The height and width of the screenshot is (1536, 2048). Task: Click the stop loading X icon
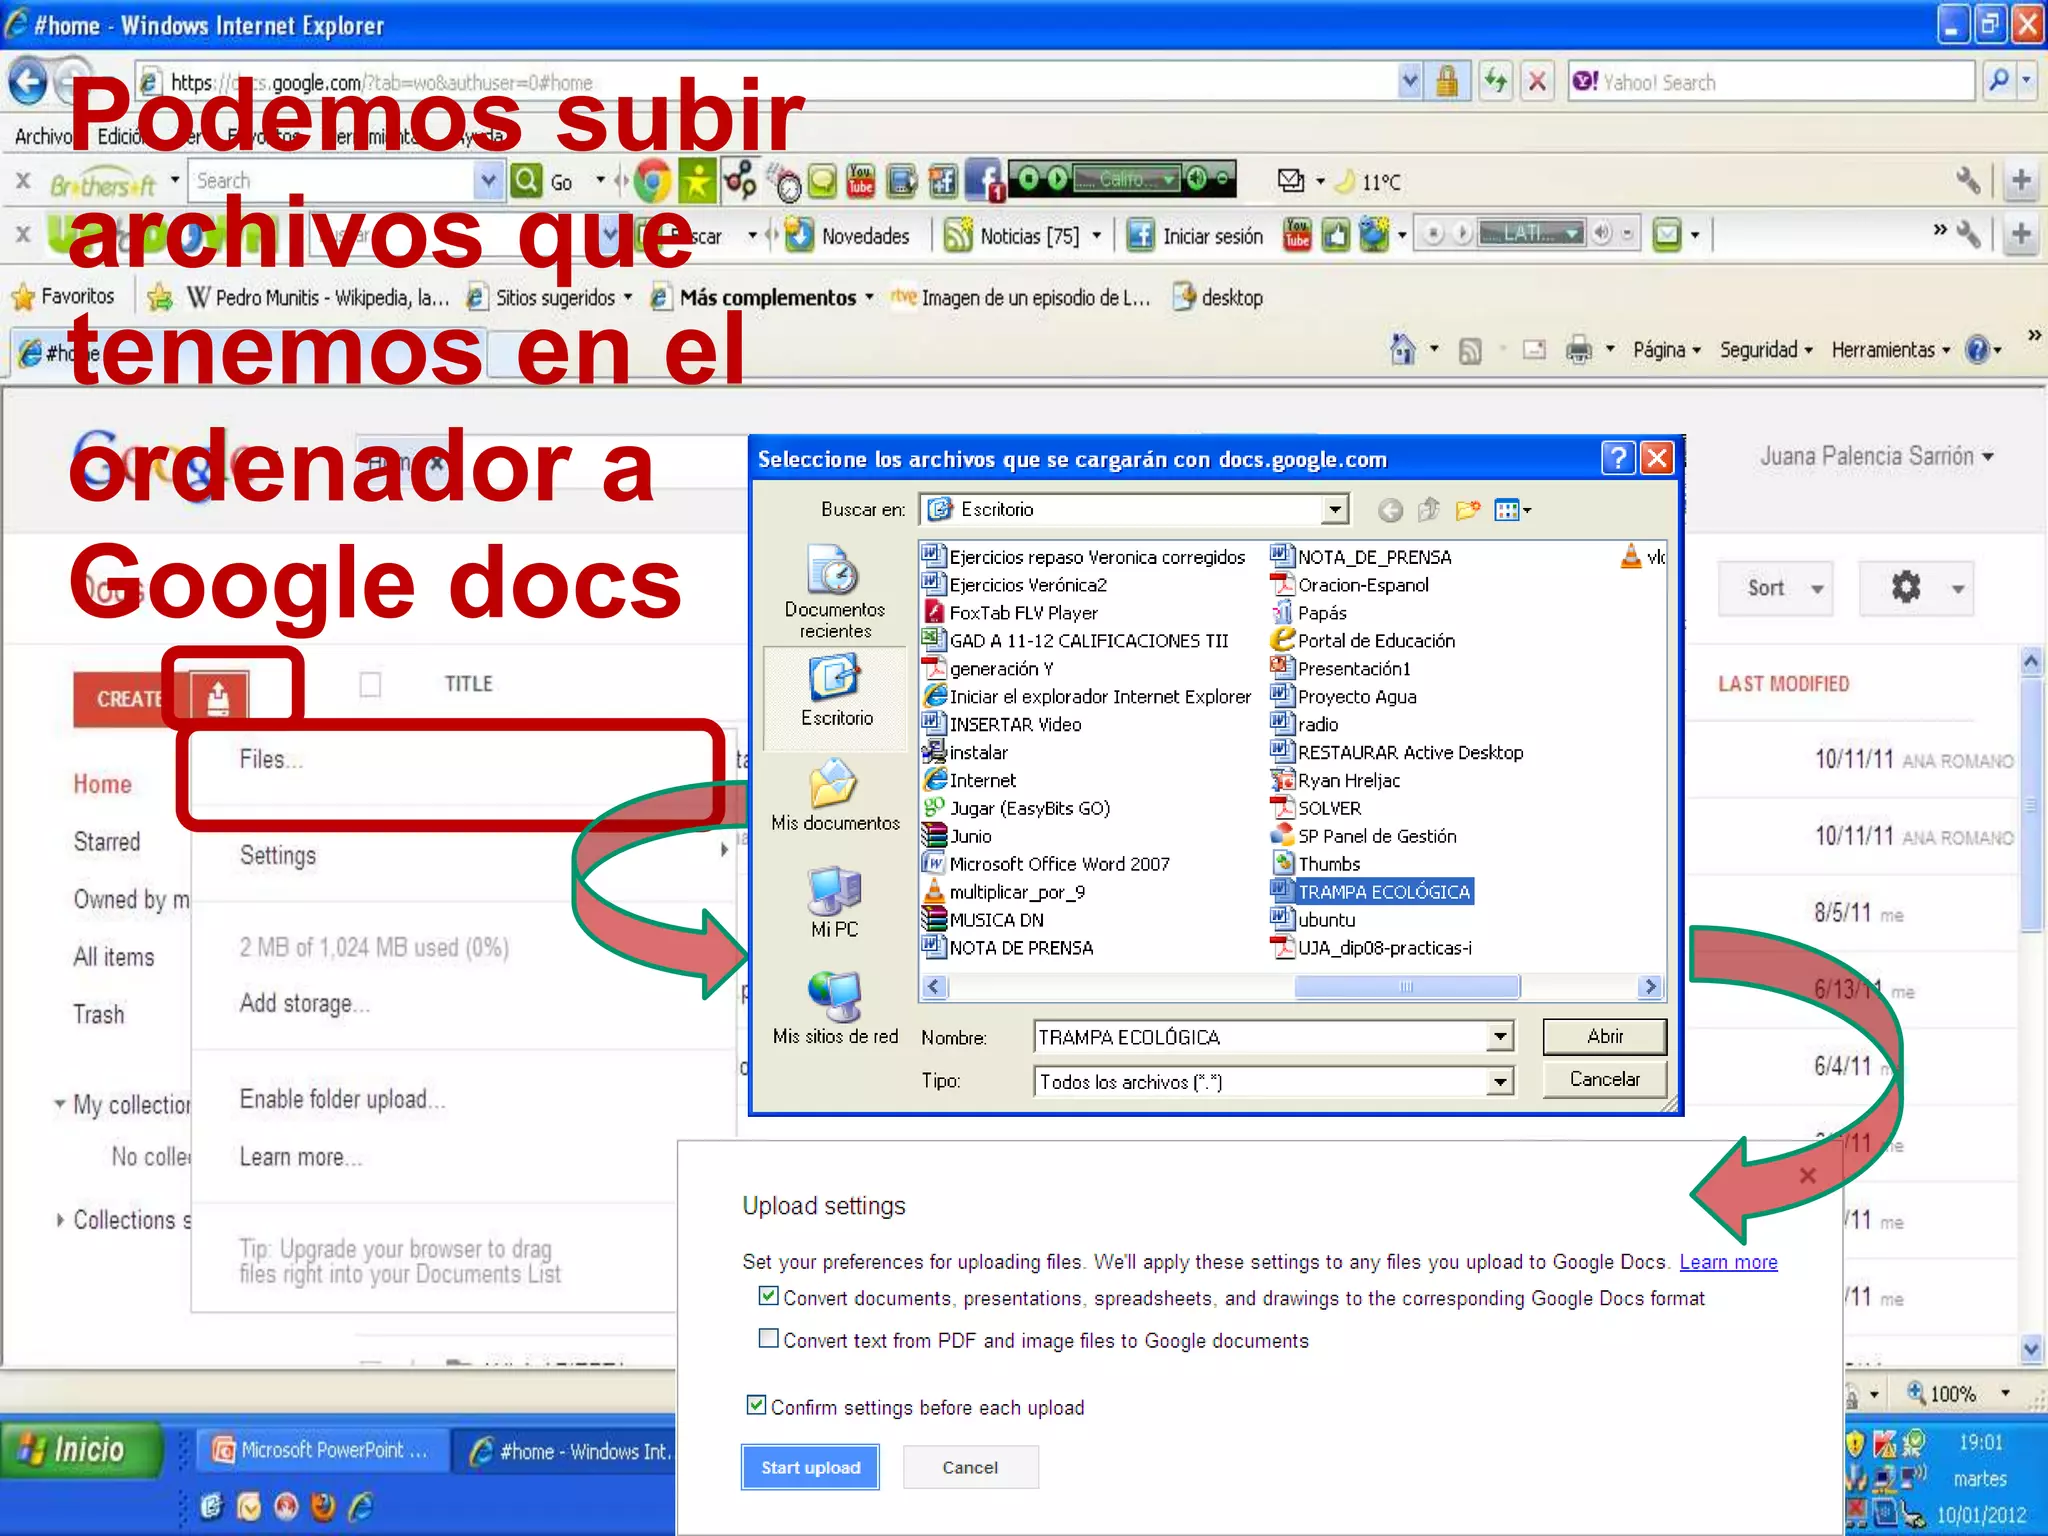[1538, 81]
